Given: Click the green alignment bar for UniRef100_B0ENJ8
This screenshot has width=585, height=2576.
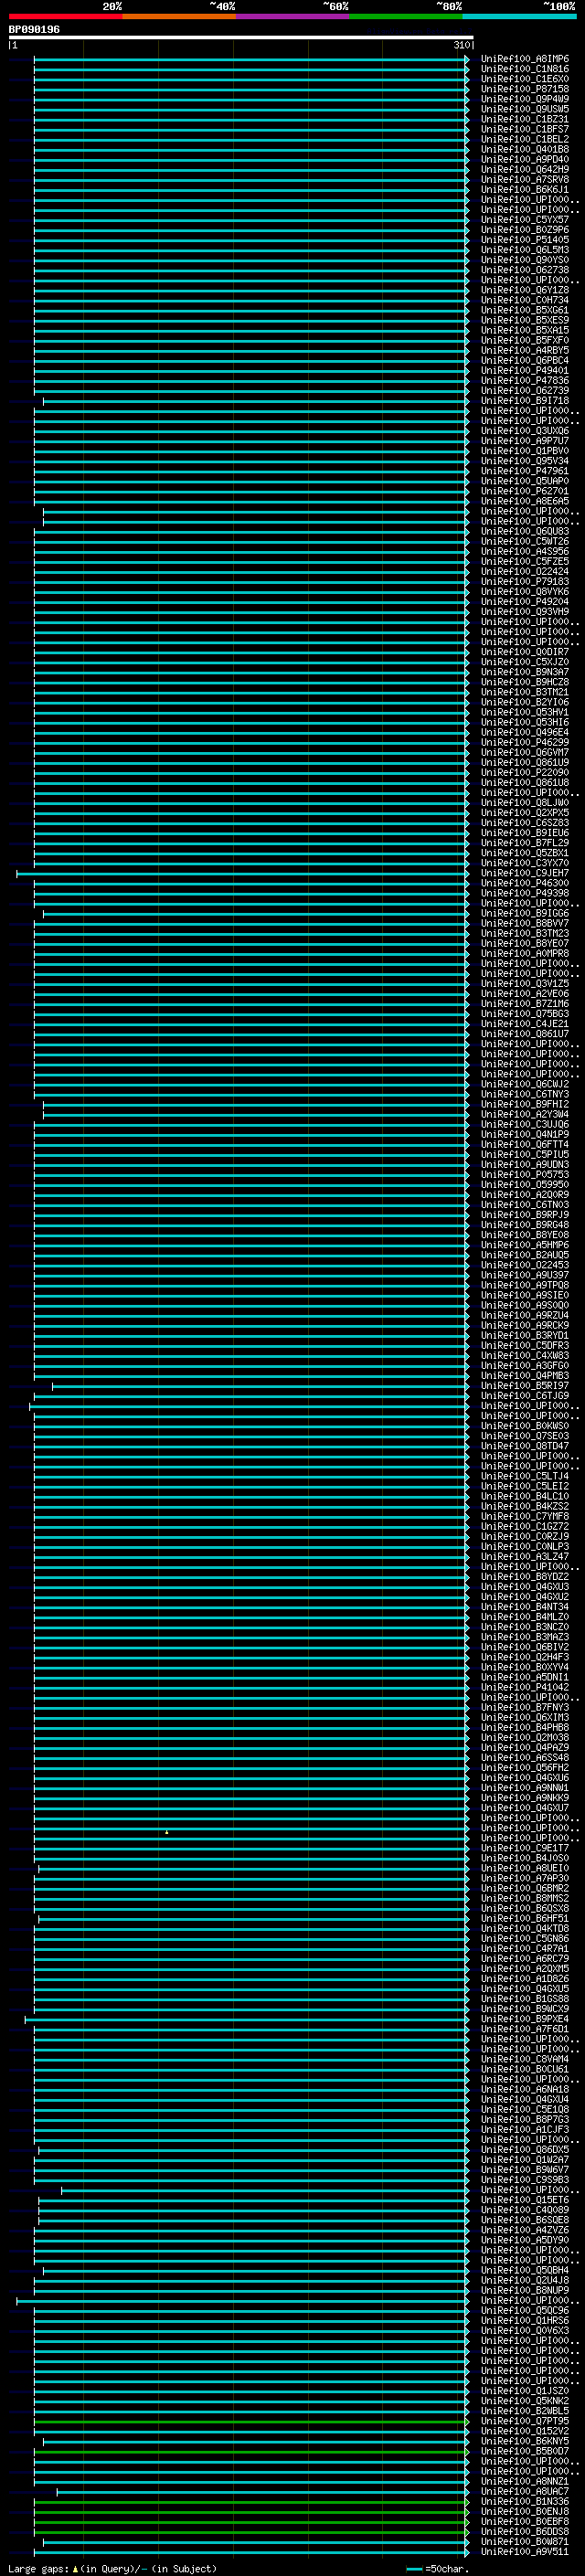Looking at the screenshot, I should (x=251, y=2511).
